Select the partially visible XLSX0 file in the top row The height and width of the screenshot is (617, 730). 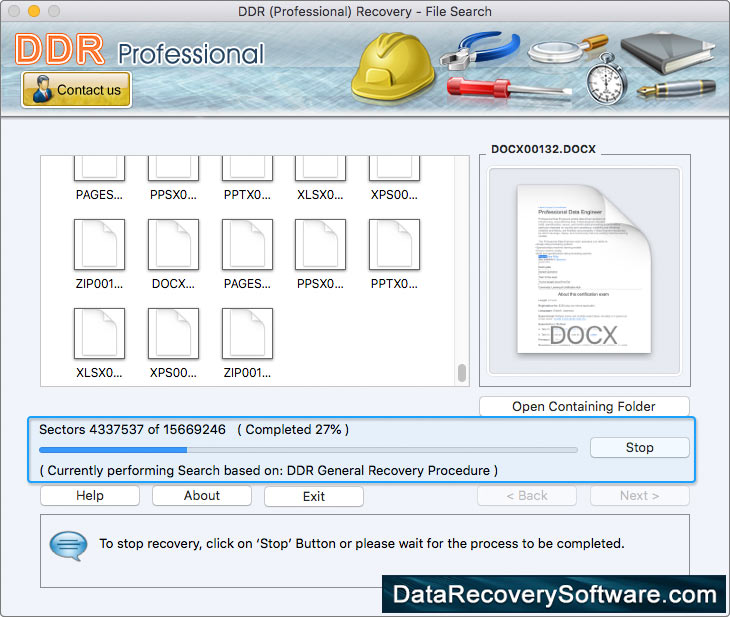320,169
